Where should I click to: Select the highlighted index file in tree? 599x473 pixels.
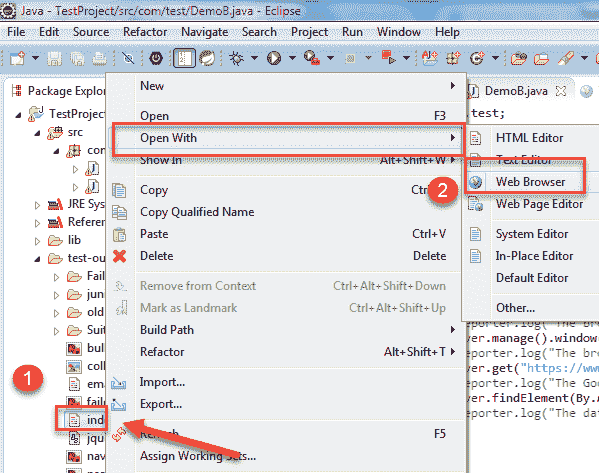85,420
